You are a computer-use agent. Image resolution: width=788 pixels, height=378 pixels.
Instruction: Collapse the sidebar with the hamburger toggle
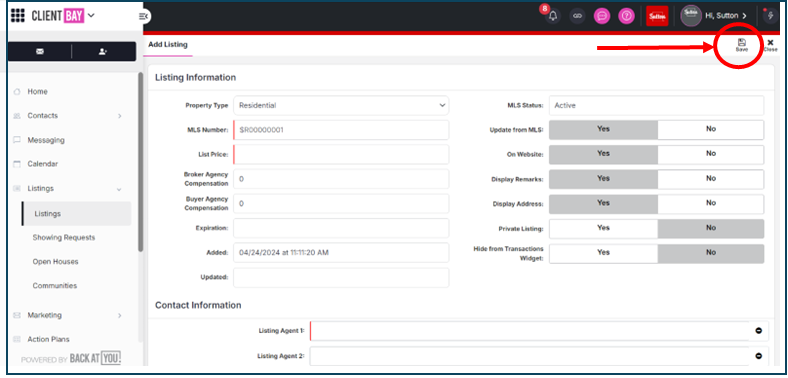pos(144,16)
